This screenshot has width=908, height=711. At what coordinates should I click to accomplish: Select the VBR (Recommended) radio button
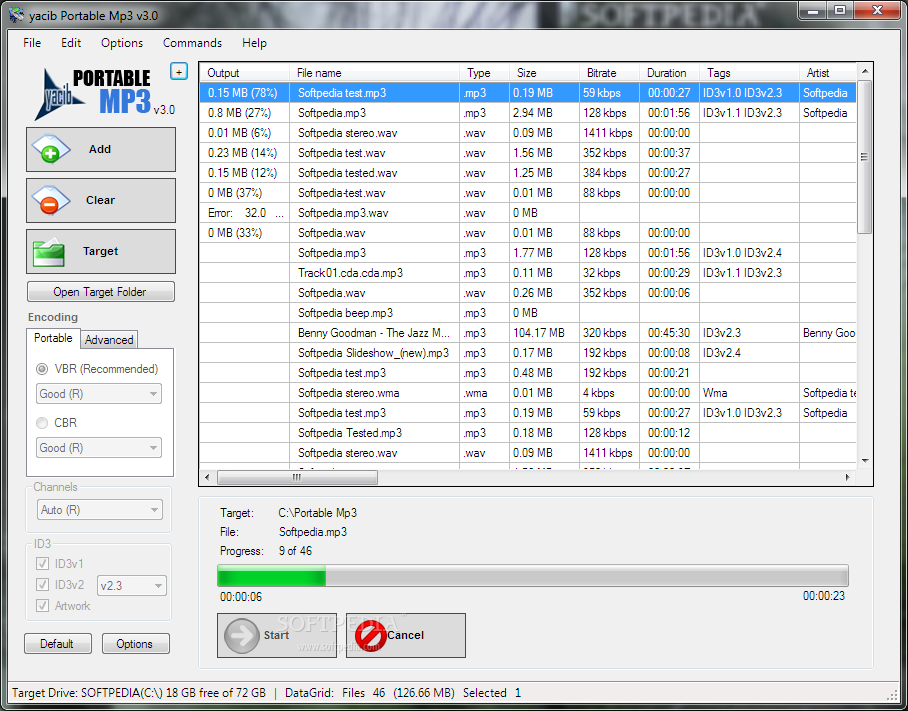pos(42,369)
